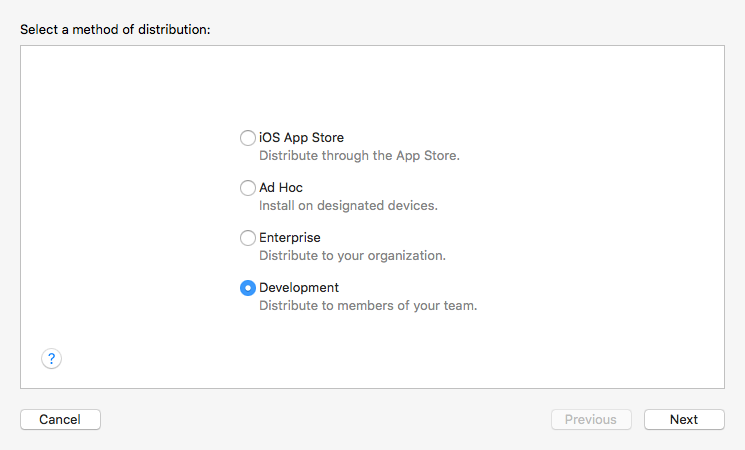The width and height of the screenshot is (745, 450).
Task: Pick the Development radio button
Action: (x=248, y=288)
